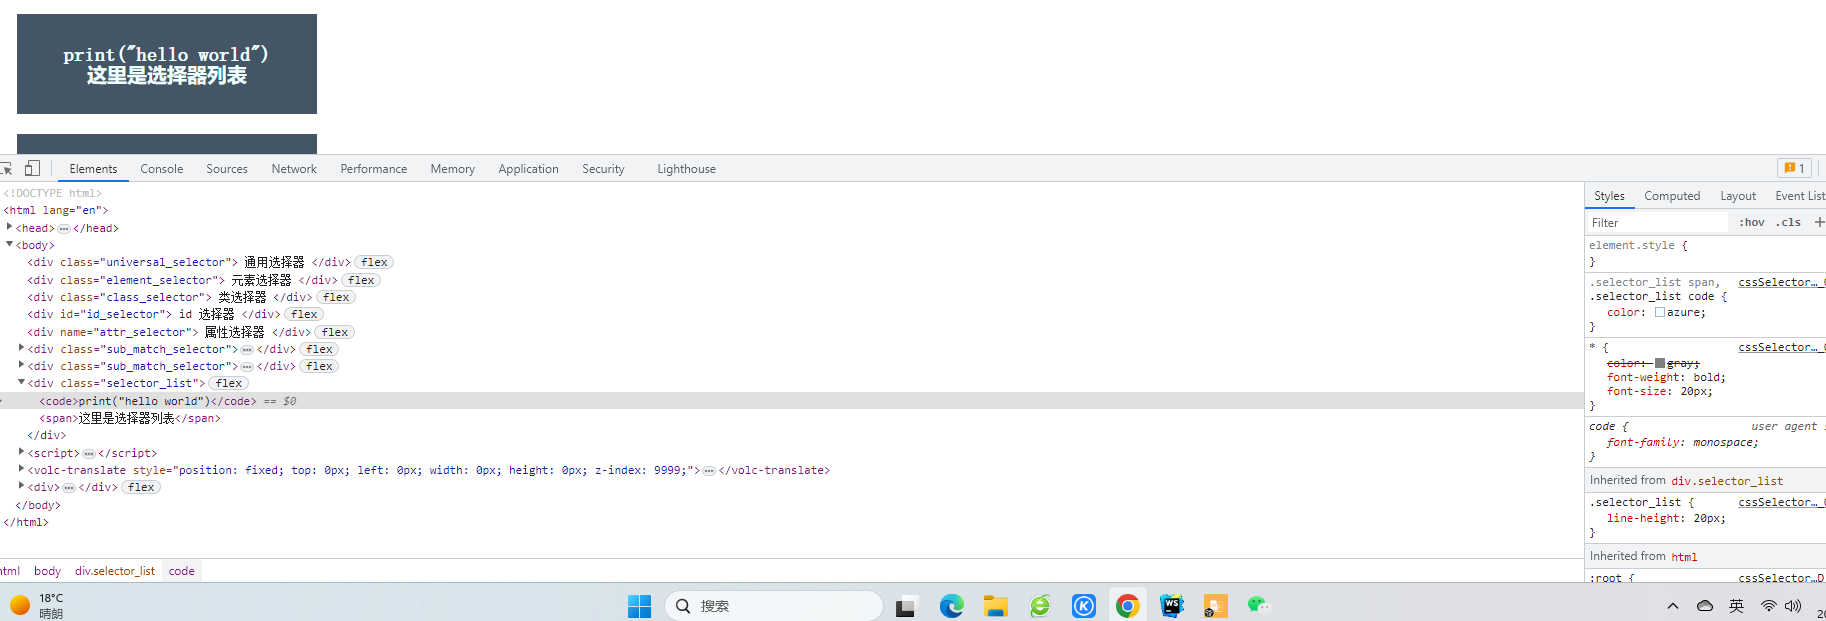
Task: Open the issues counter badge
Action: pos(1794,168)
